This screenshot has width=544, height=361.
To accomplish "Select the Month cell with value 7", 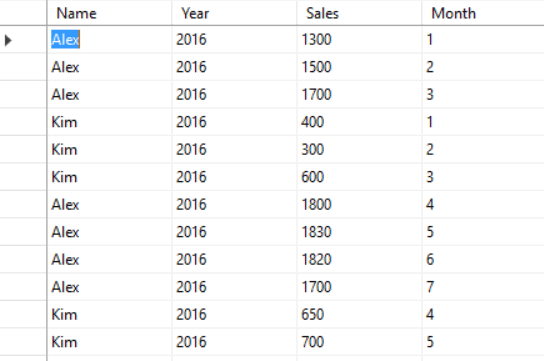I will tap(483, 287).
